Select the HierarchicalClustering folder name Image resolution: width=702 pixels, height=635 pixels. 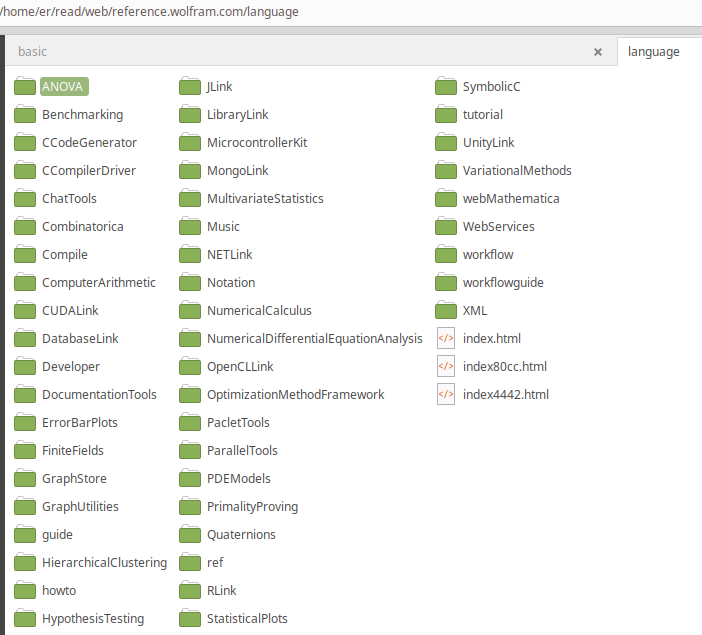pyautogui.click(x=105, y=562)
